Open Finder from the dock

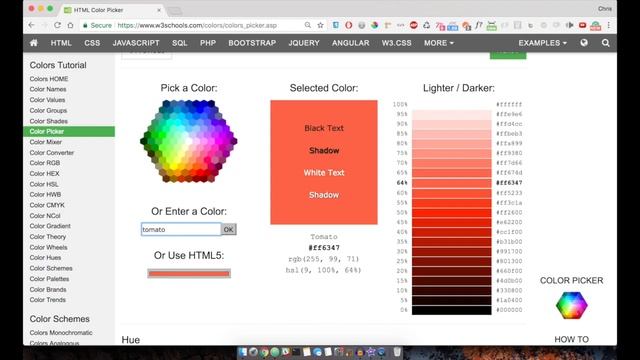point(243,352)
